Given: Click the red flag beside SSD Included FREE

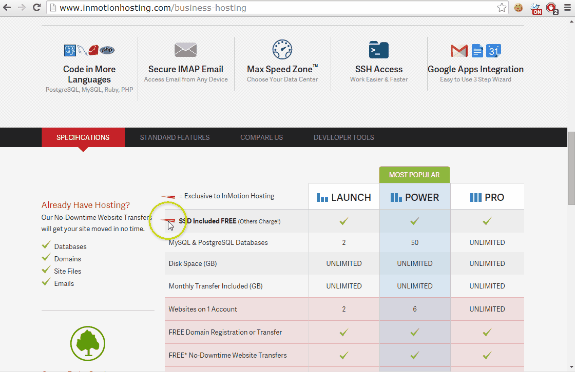Looking at the screenshot, I should click(168, 220).
